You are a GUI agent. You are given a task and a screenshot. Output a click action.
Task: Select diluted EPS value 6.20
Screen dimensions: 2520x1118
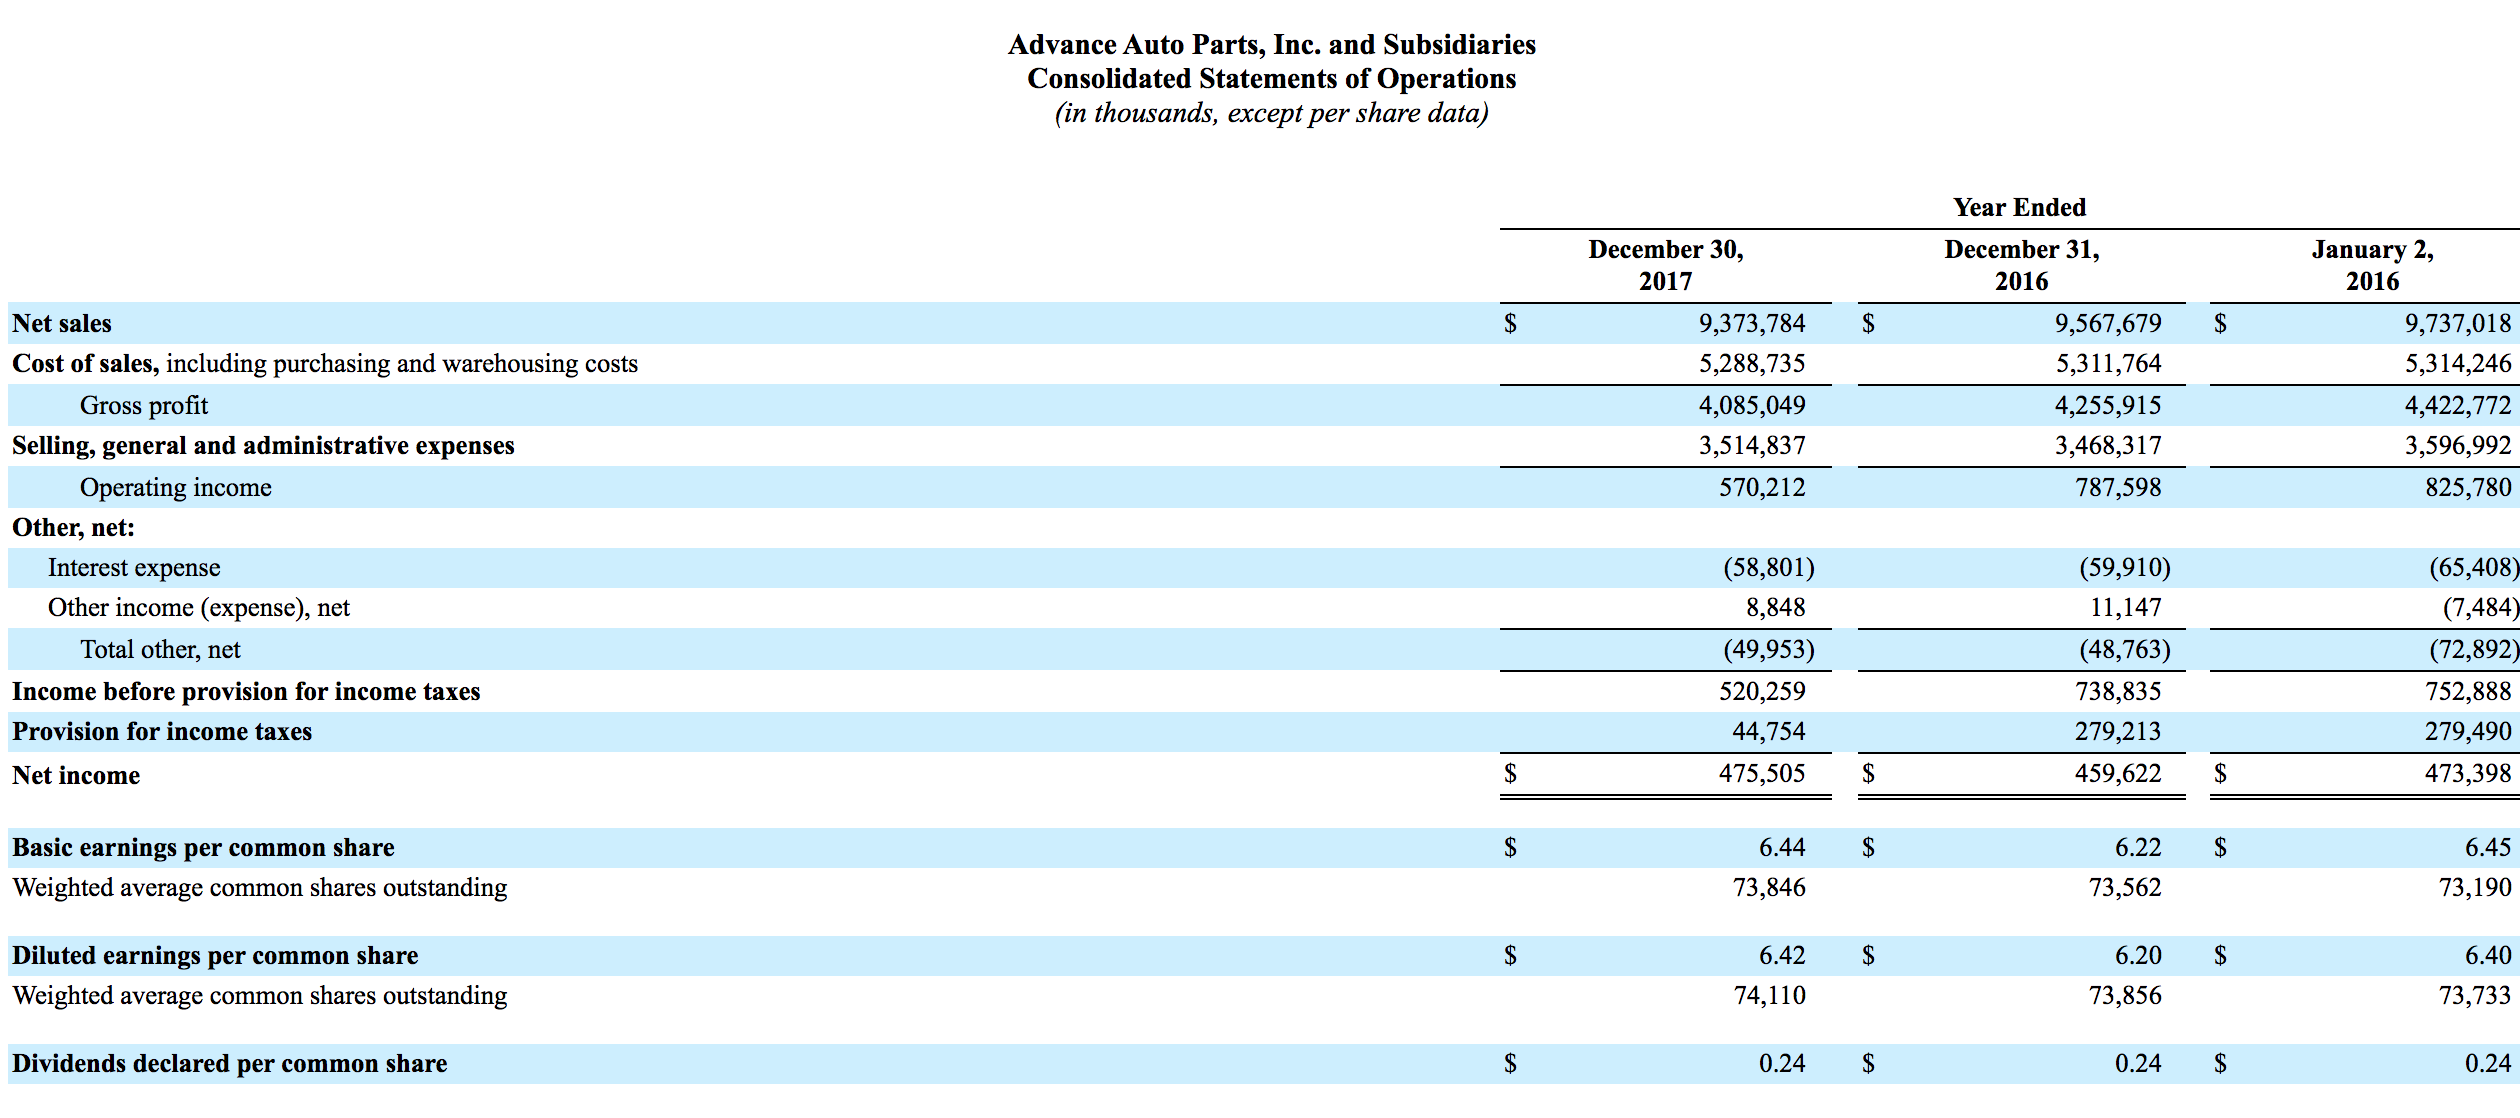tap(2138, 956)
